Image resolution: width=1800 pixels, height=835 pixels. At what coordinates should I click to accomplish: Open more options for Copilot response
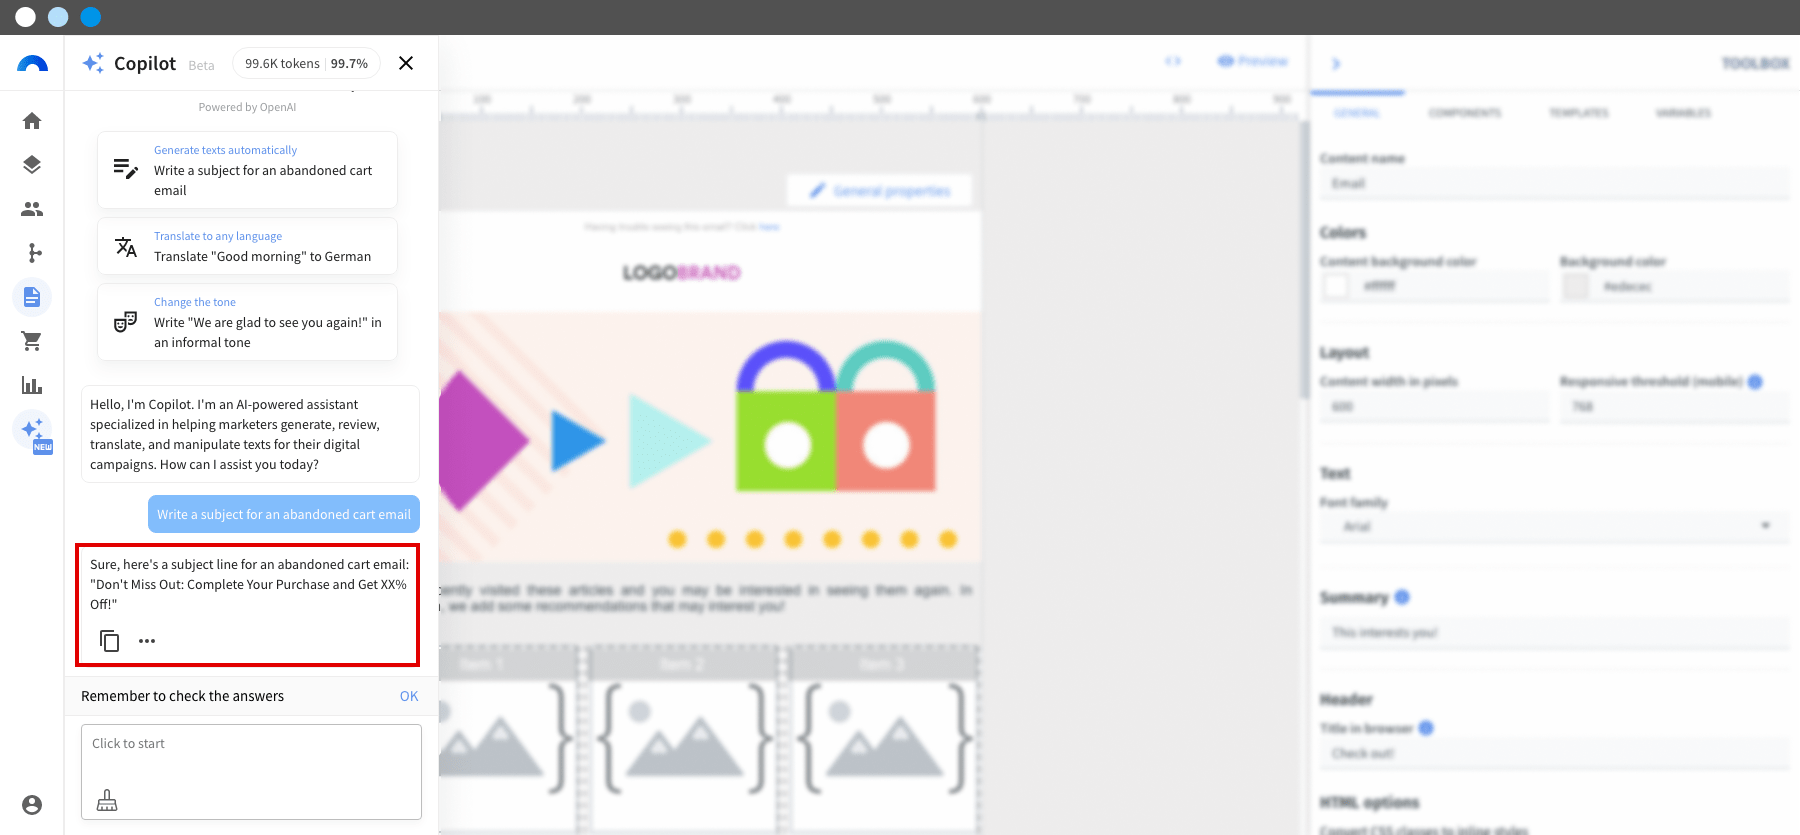coord(147,641)
